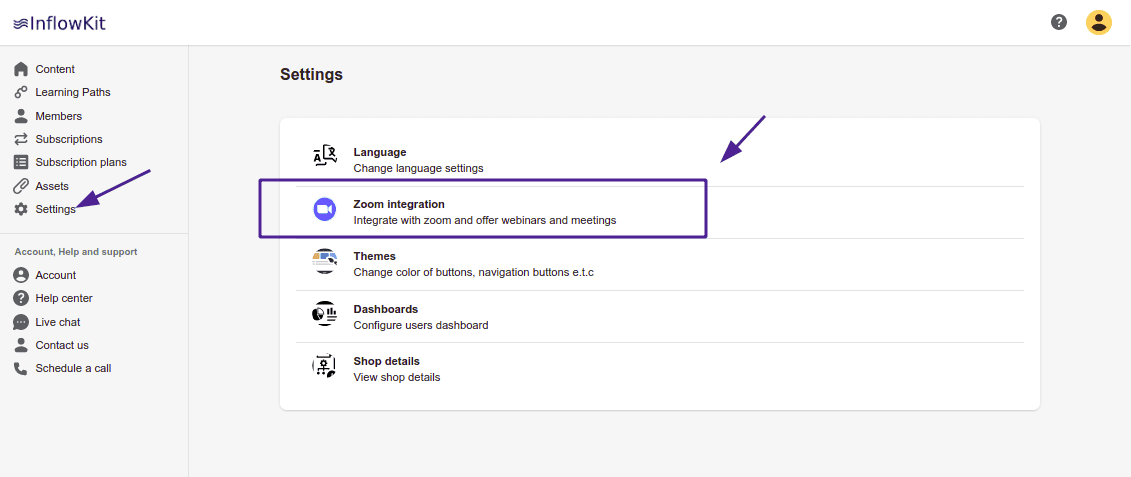This screenshot has width=1131, height=477.
Task: Open Account settings in sidebar
Action: (x=55, y=275)
